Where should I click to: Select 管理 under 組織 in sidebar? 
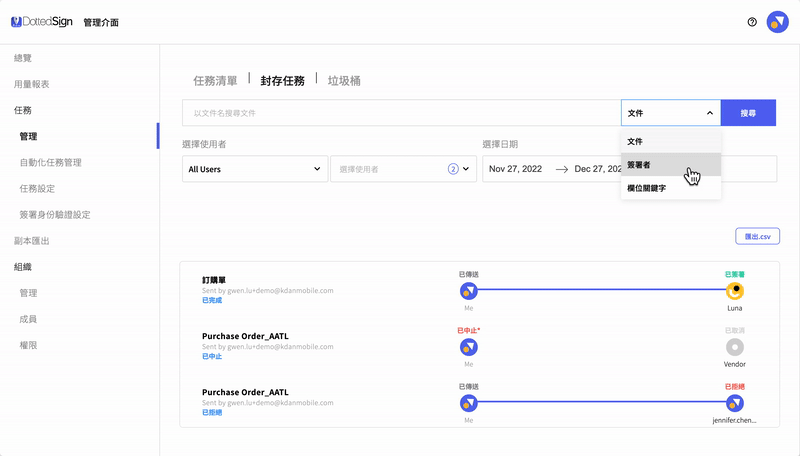tap(28, 293)
